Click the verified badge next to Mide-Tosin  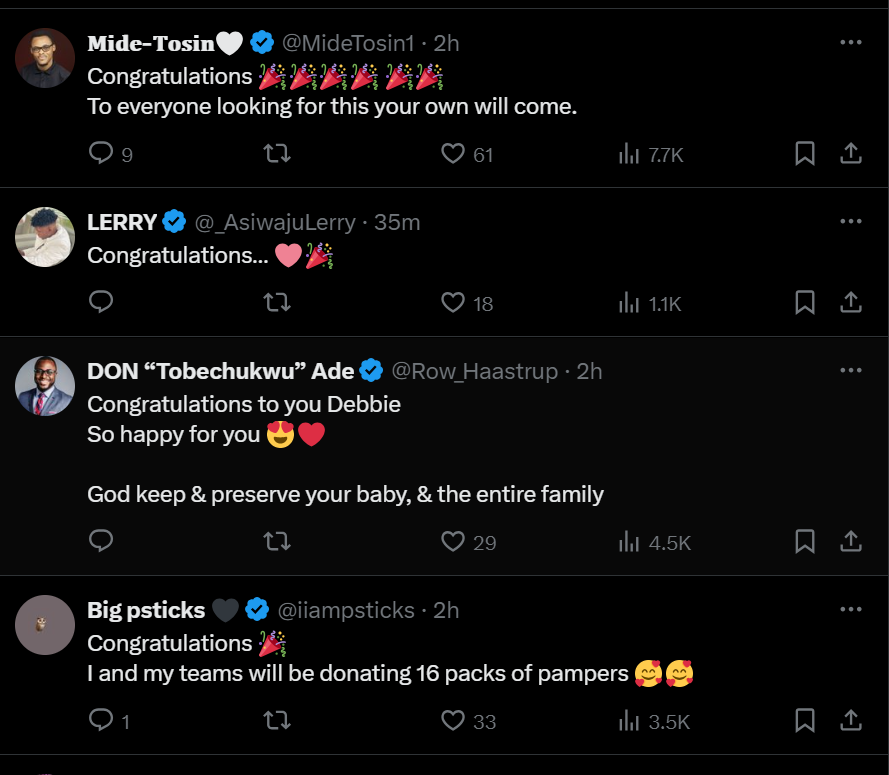[x=262, y=42]
